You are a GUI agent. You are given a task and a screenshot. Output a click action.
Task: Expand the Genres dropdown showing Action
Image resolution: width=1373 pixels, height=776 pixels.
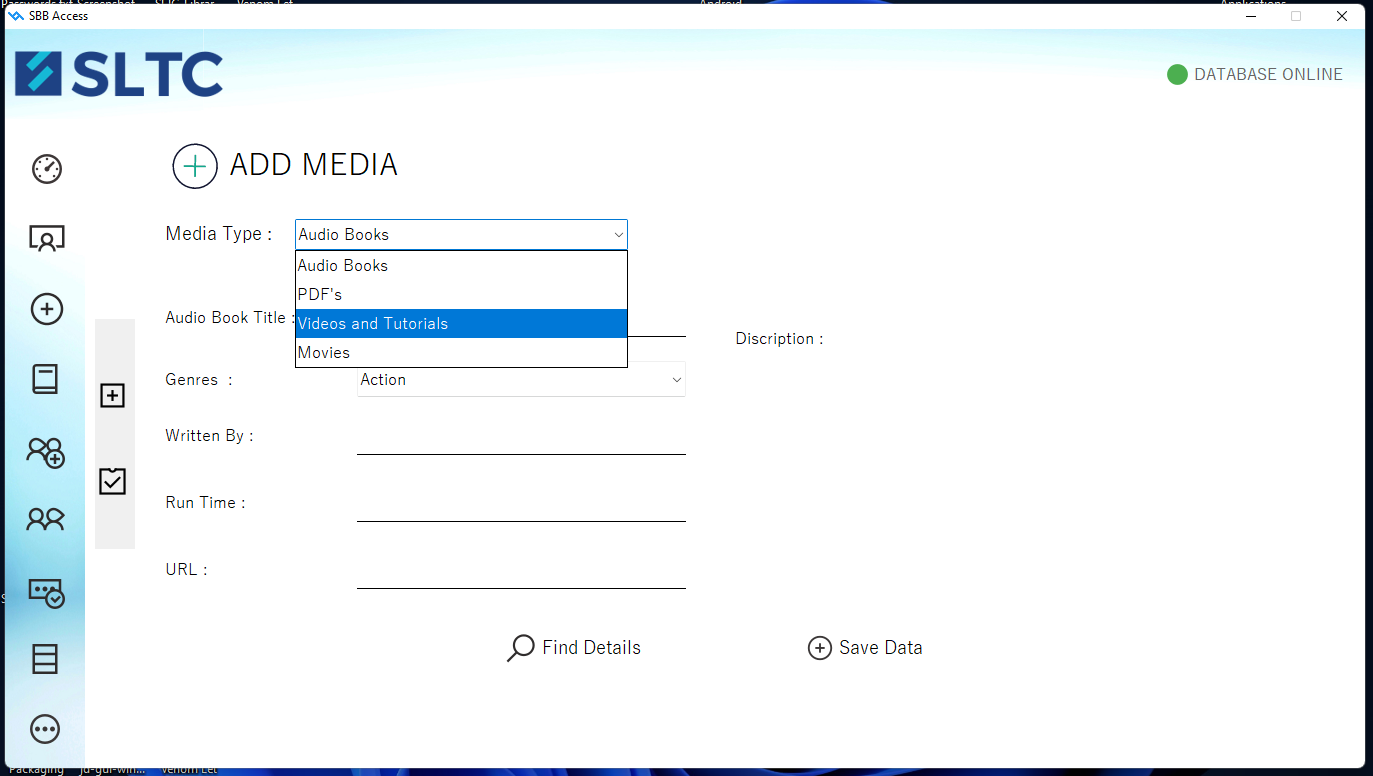(x=521, y=380)
